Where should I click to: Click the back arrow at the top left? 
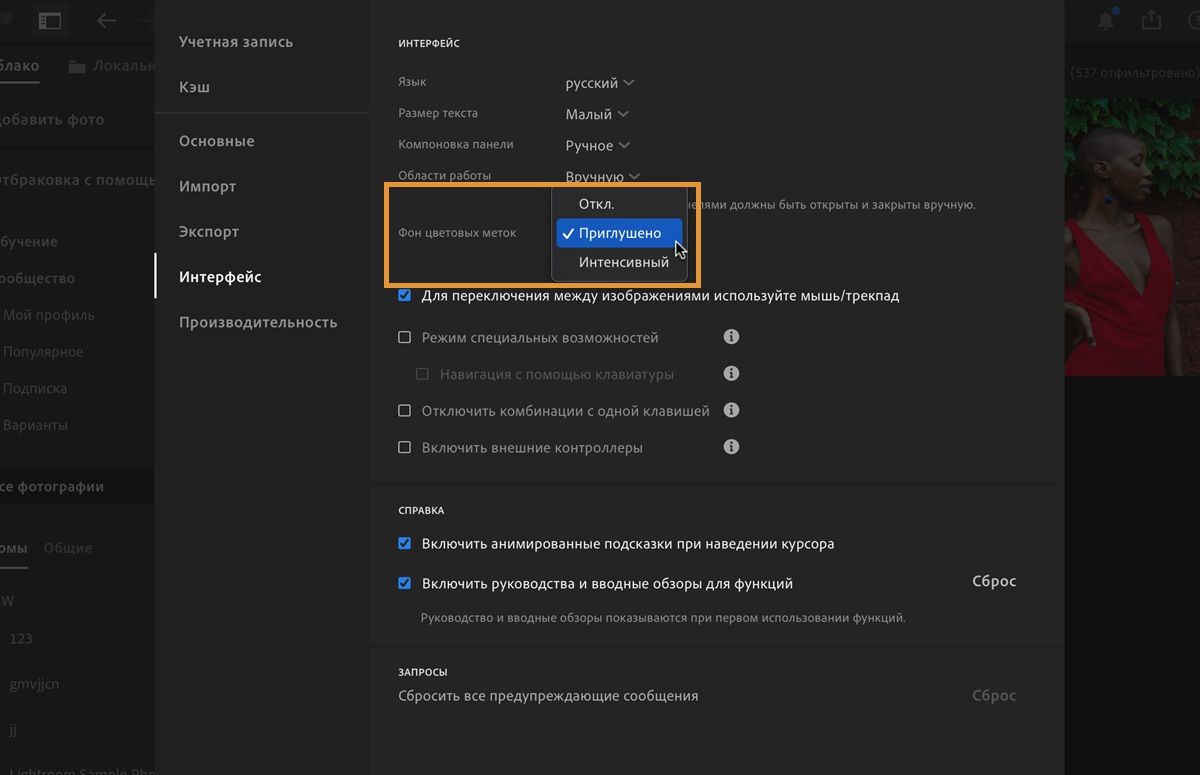coord(106,20)
